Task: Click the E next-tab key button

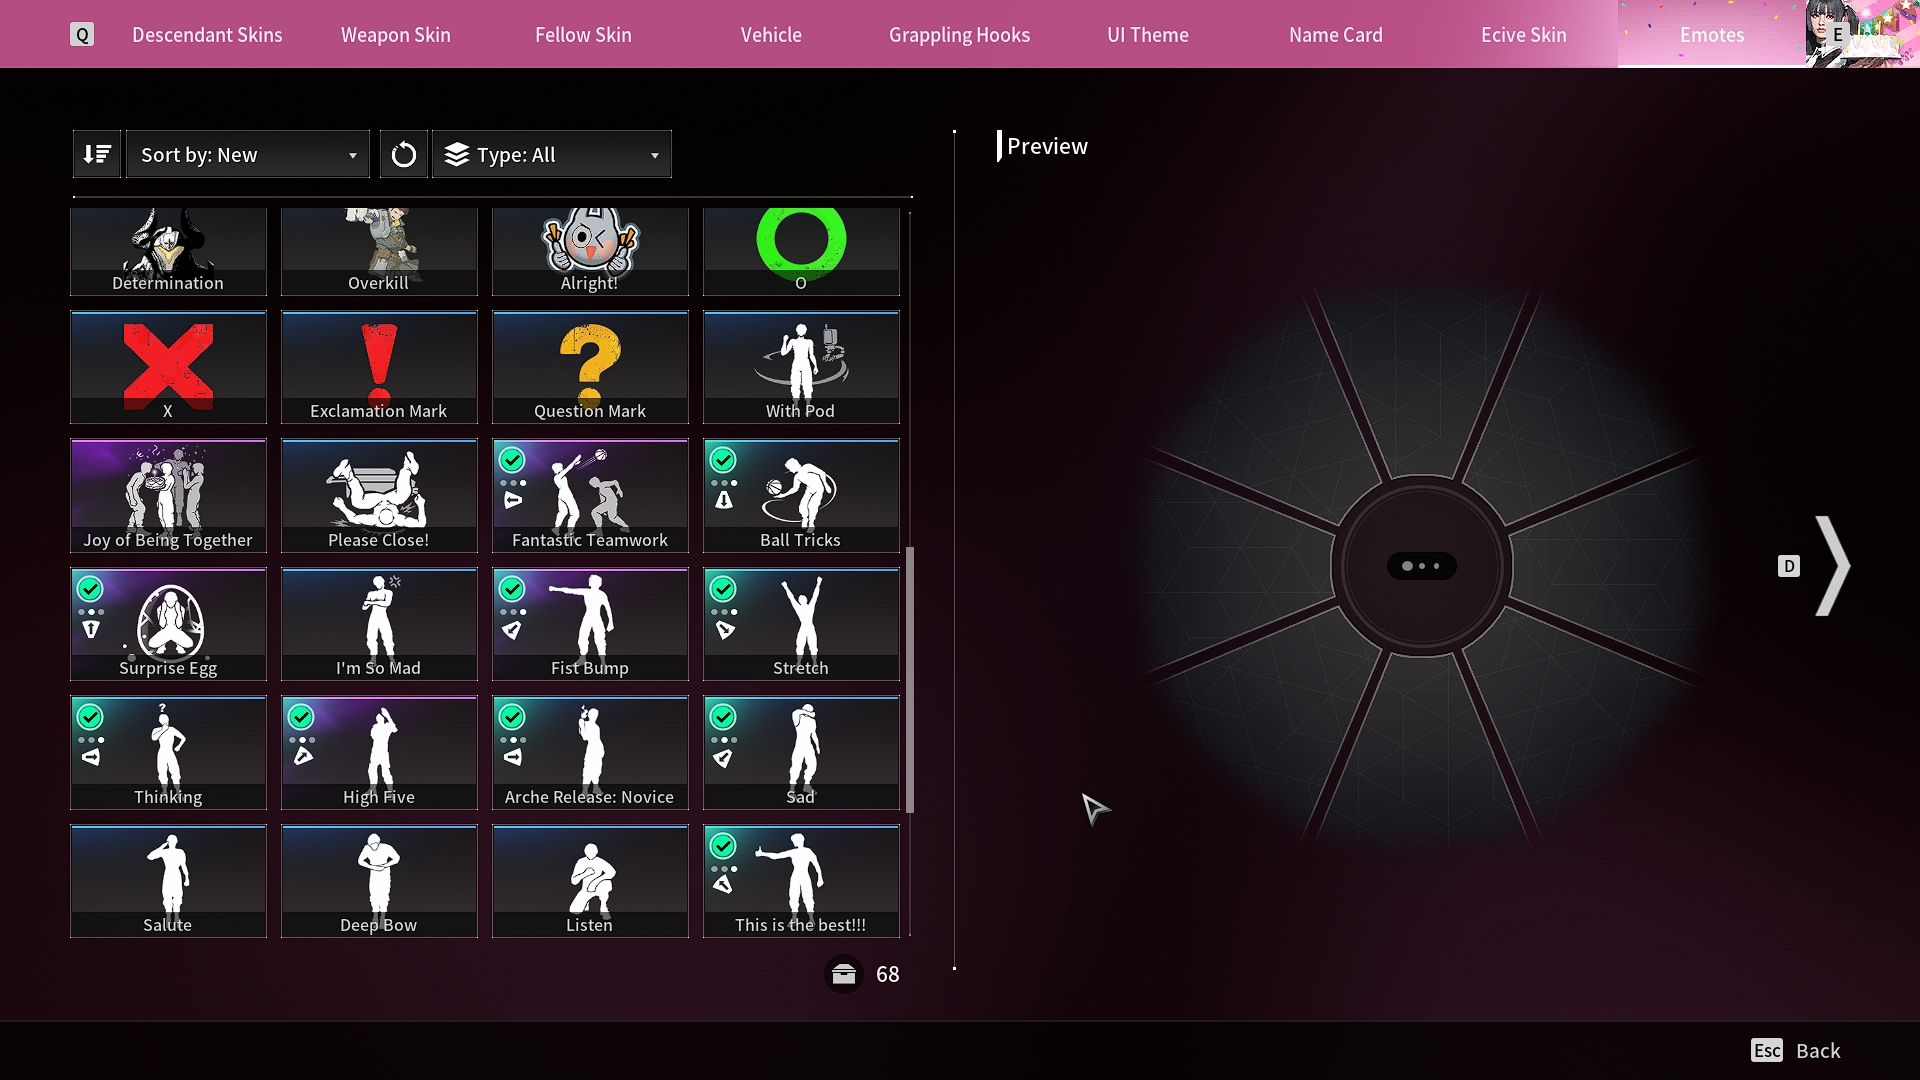Action: [x=1837, y=35]
